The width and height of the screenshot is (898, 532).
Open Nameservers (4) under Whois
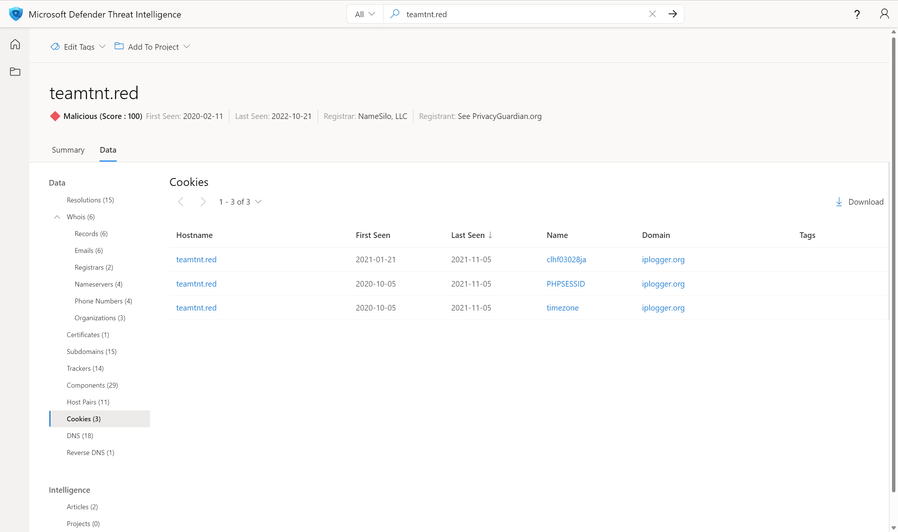pos(99,284)
